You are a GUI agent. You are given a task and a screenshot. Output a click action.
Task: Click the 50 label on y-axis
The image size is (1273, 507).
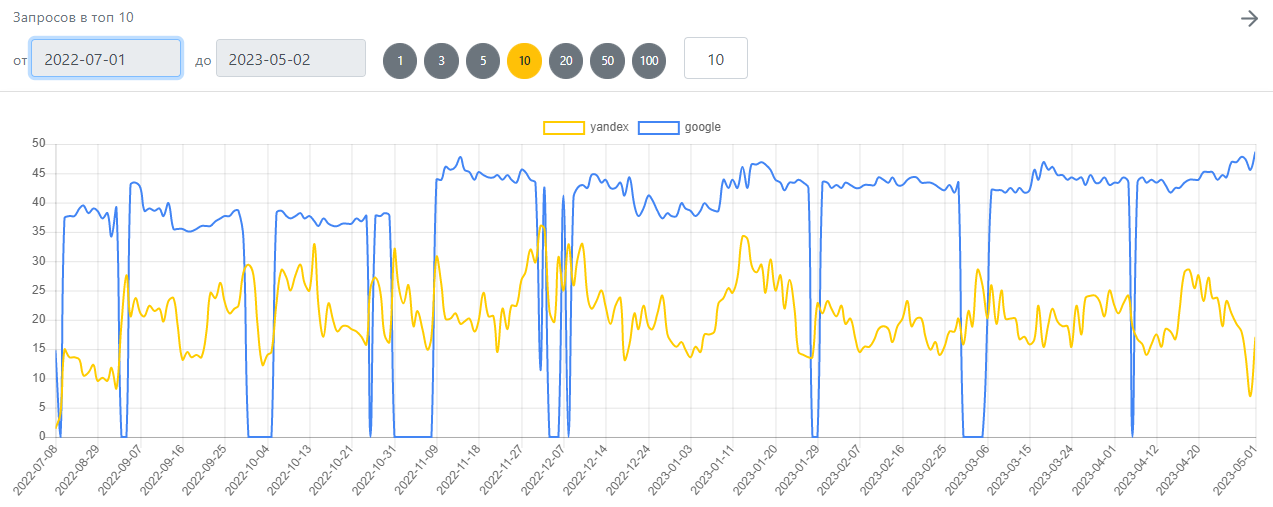point(40,144)
